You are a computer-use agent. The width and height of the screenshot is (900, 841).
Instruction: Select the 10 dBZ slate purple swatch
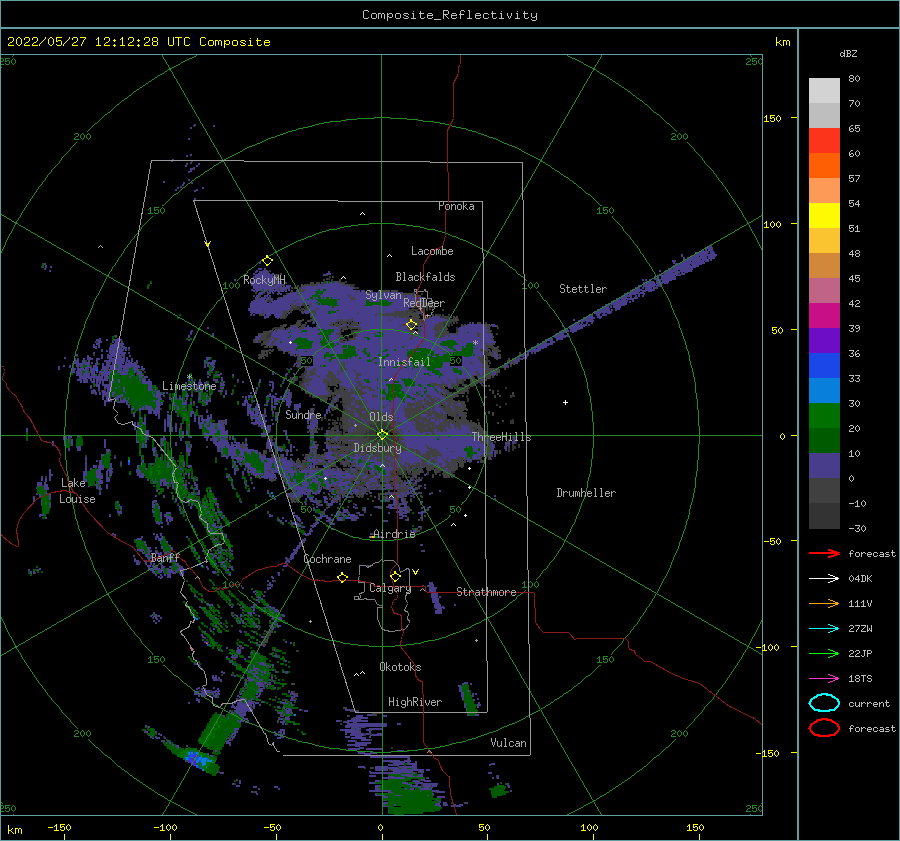tap(824, 465)
